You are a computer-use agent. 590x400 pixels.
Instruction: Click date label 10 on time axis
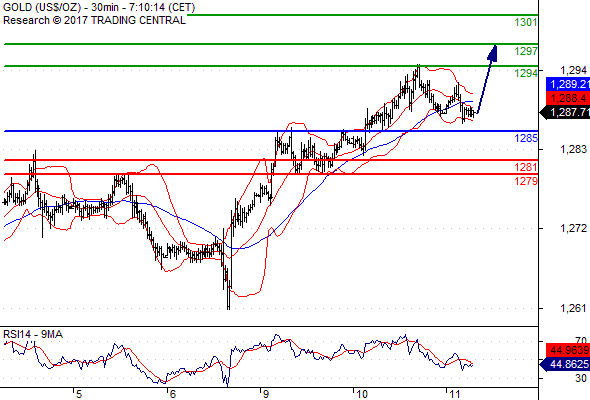coord(362,394)
